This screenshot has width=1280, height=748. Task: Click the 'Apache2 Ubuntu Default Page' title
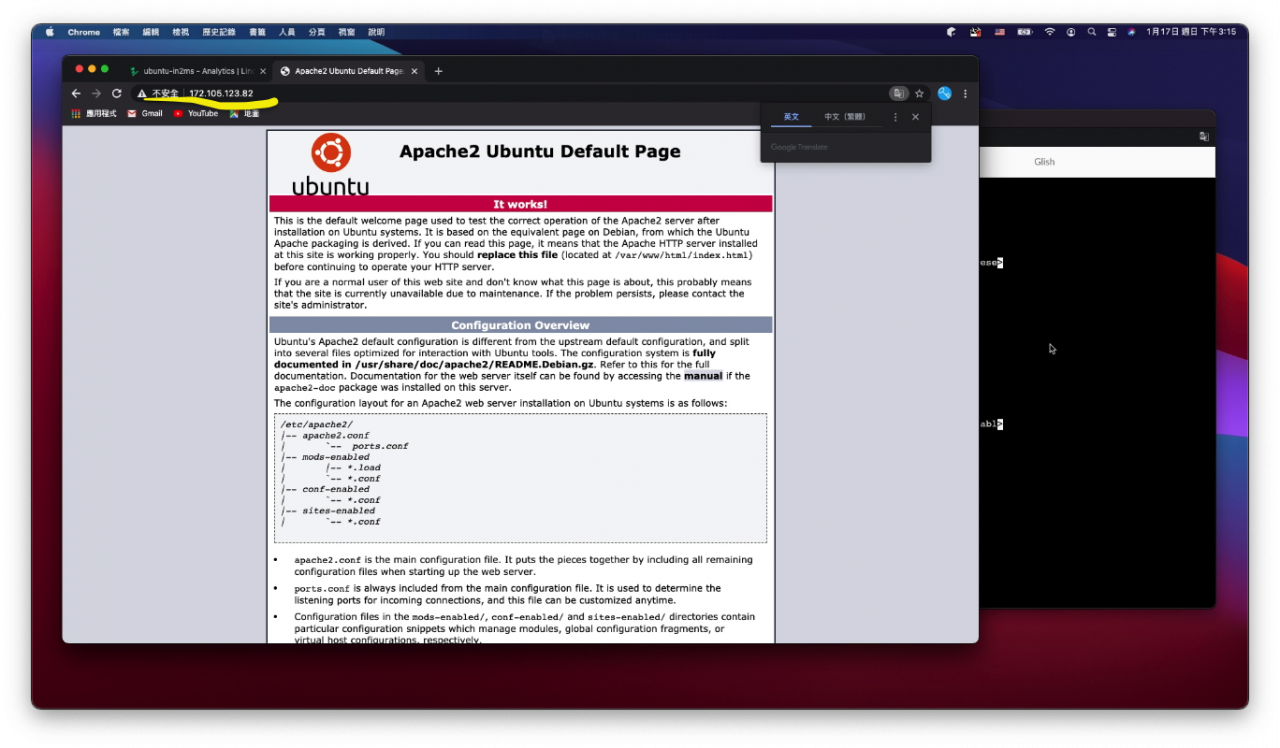coord(540,152)
